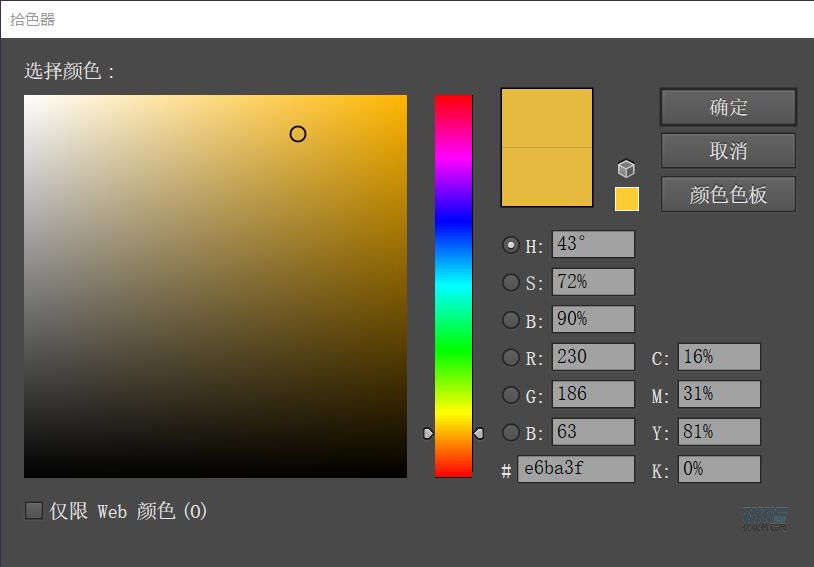Confirm with the 确定 button

[728, 107]
